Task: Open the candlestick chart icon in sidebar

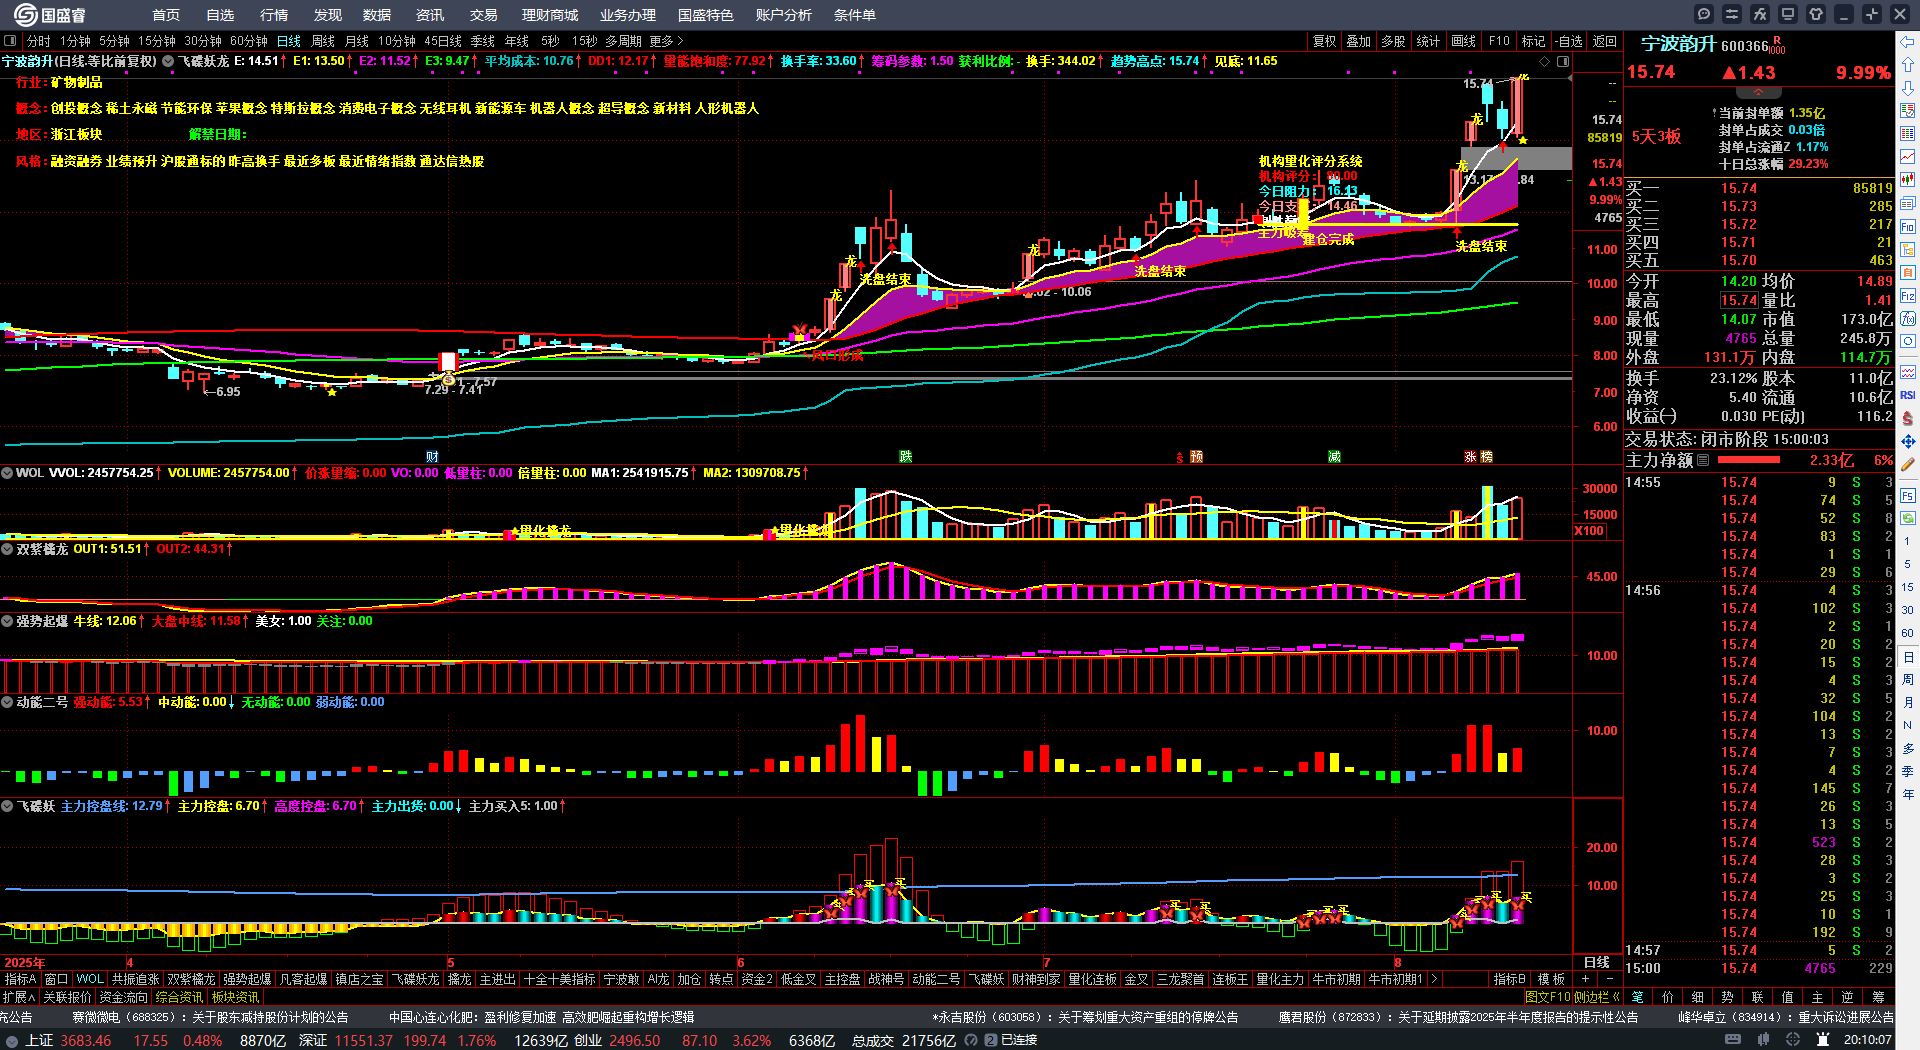Action: pos(1908,180)
